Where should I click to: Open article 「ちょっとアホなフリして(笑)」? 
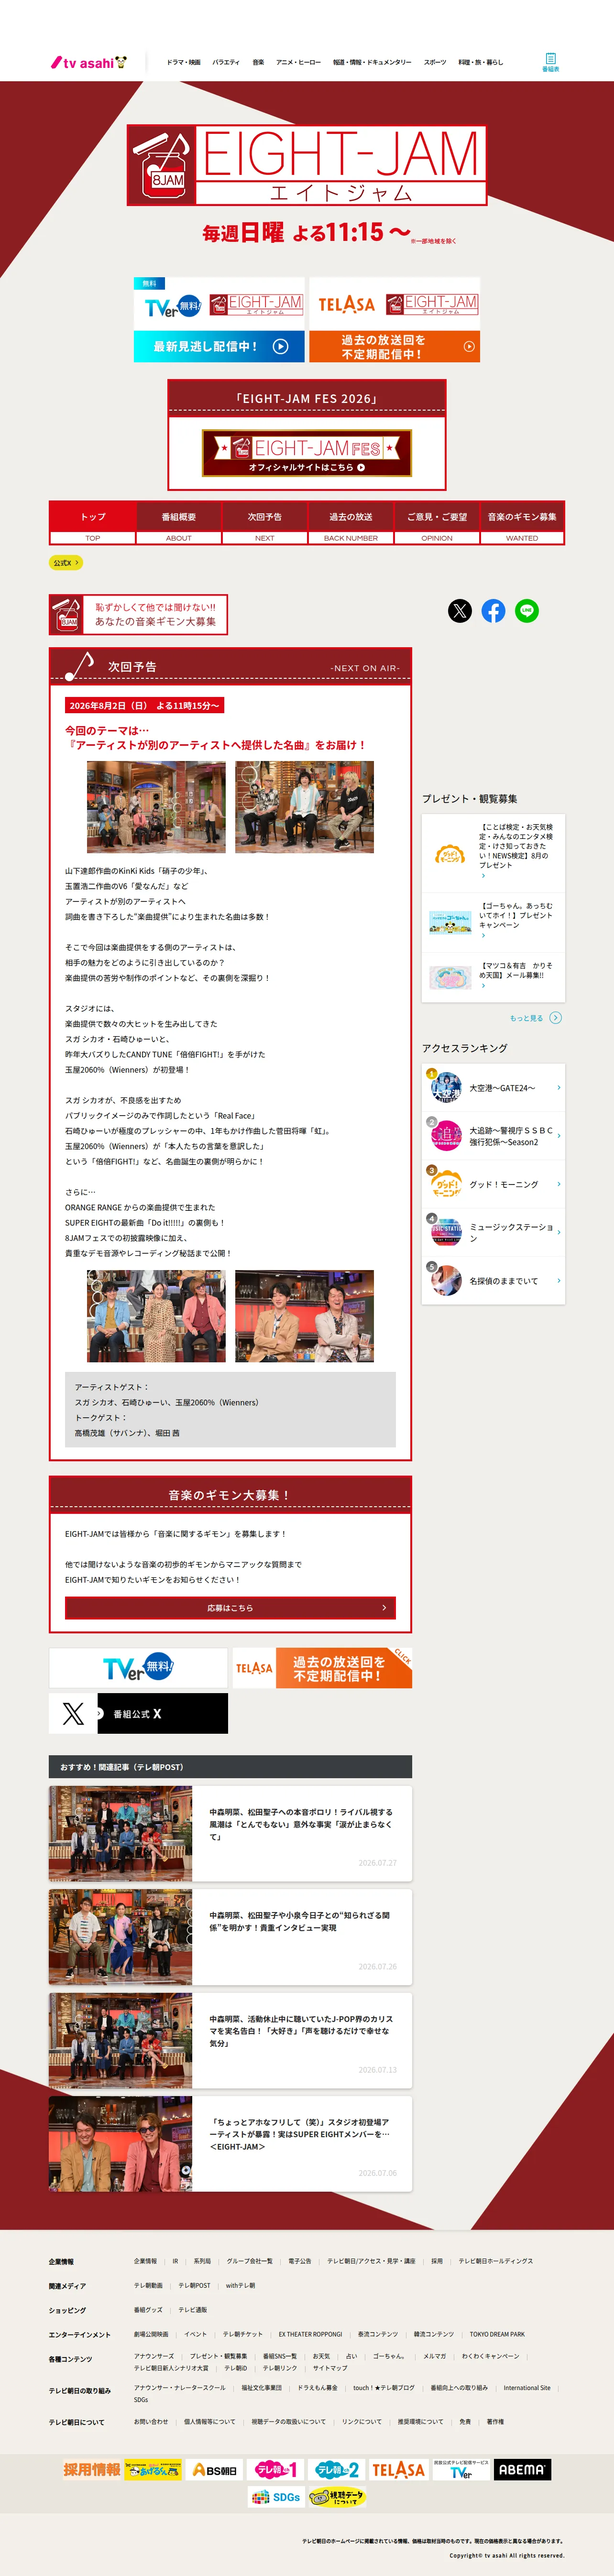pos(230,2144)
